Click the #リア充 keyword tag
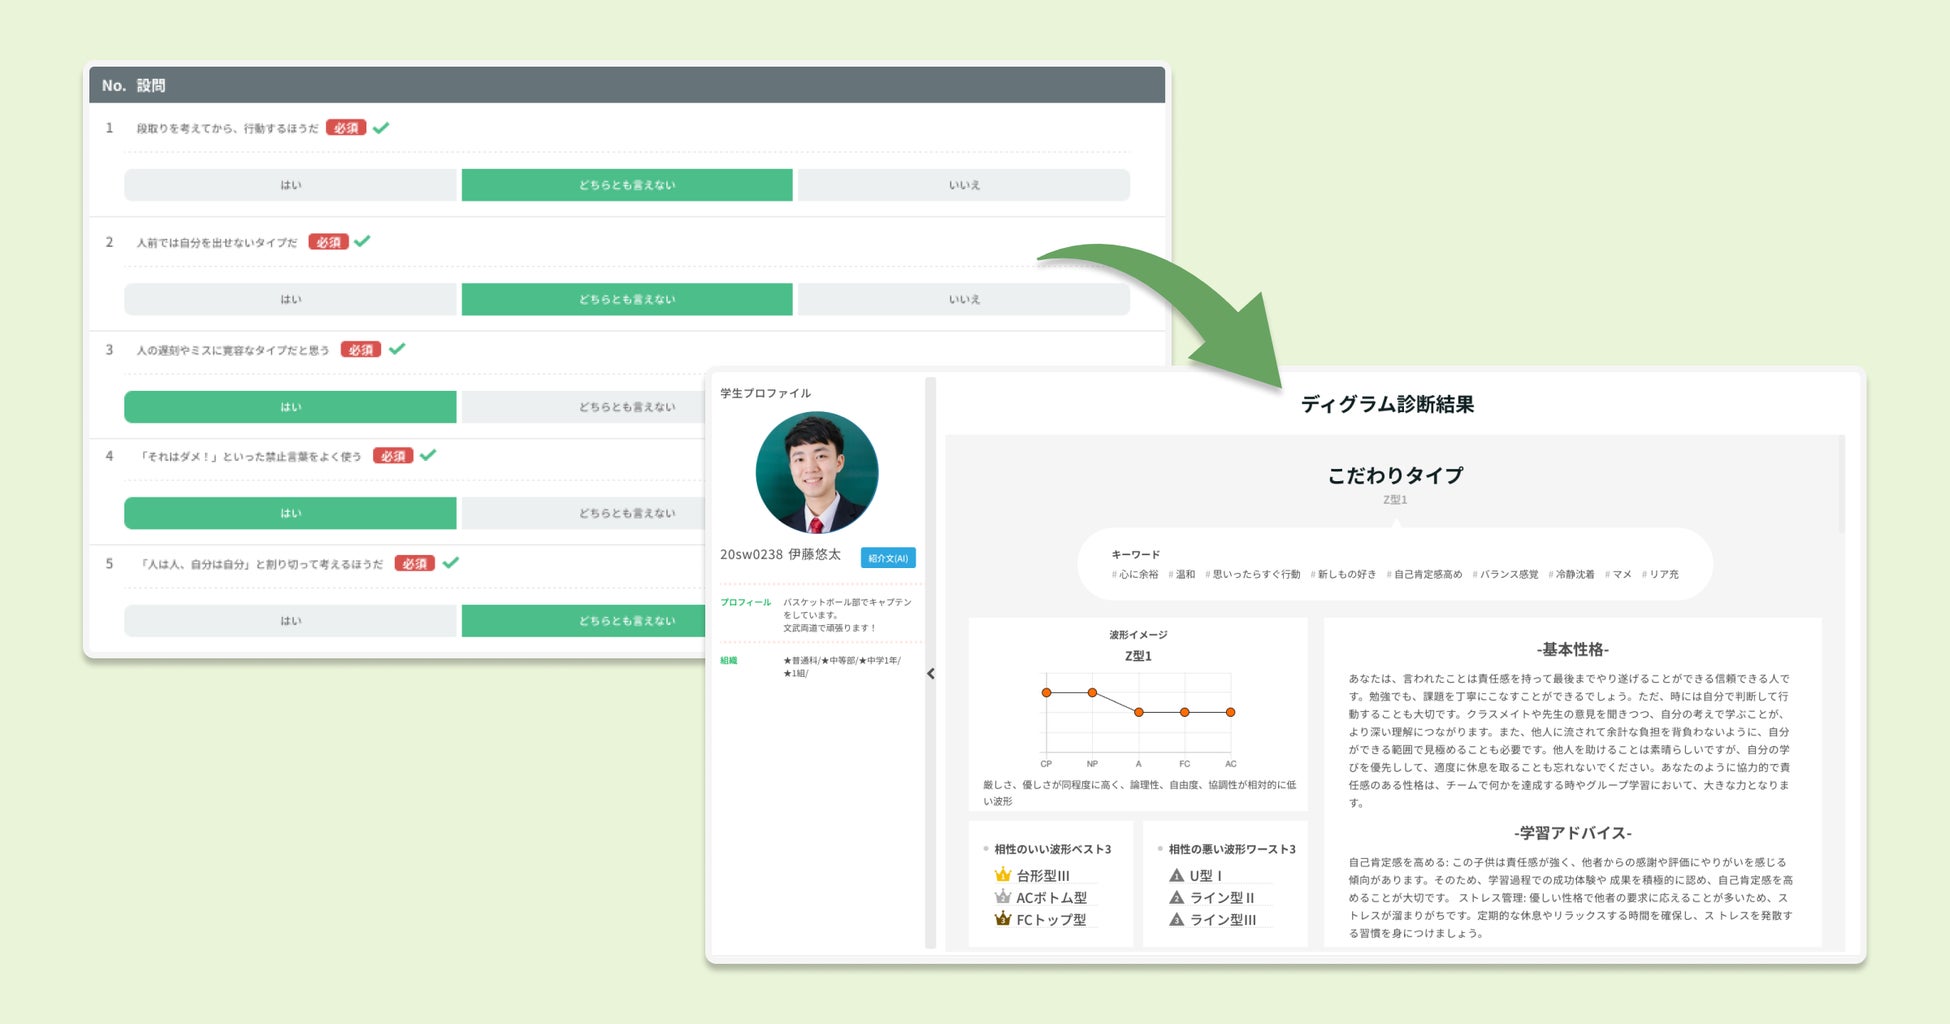1950x1024 pixels. pyautogui.click(x=1661, y=574)
